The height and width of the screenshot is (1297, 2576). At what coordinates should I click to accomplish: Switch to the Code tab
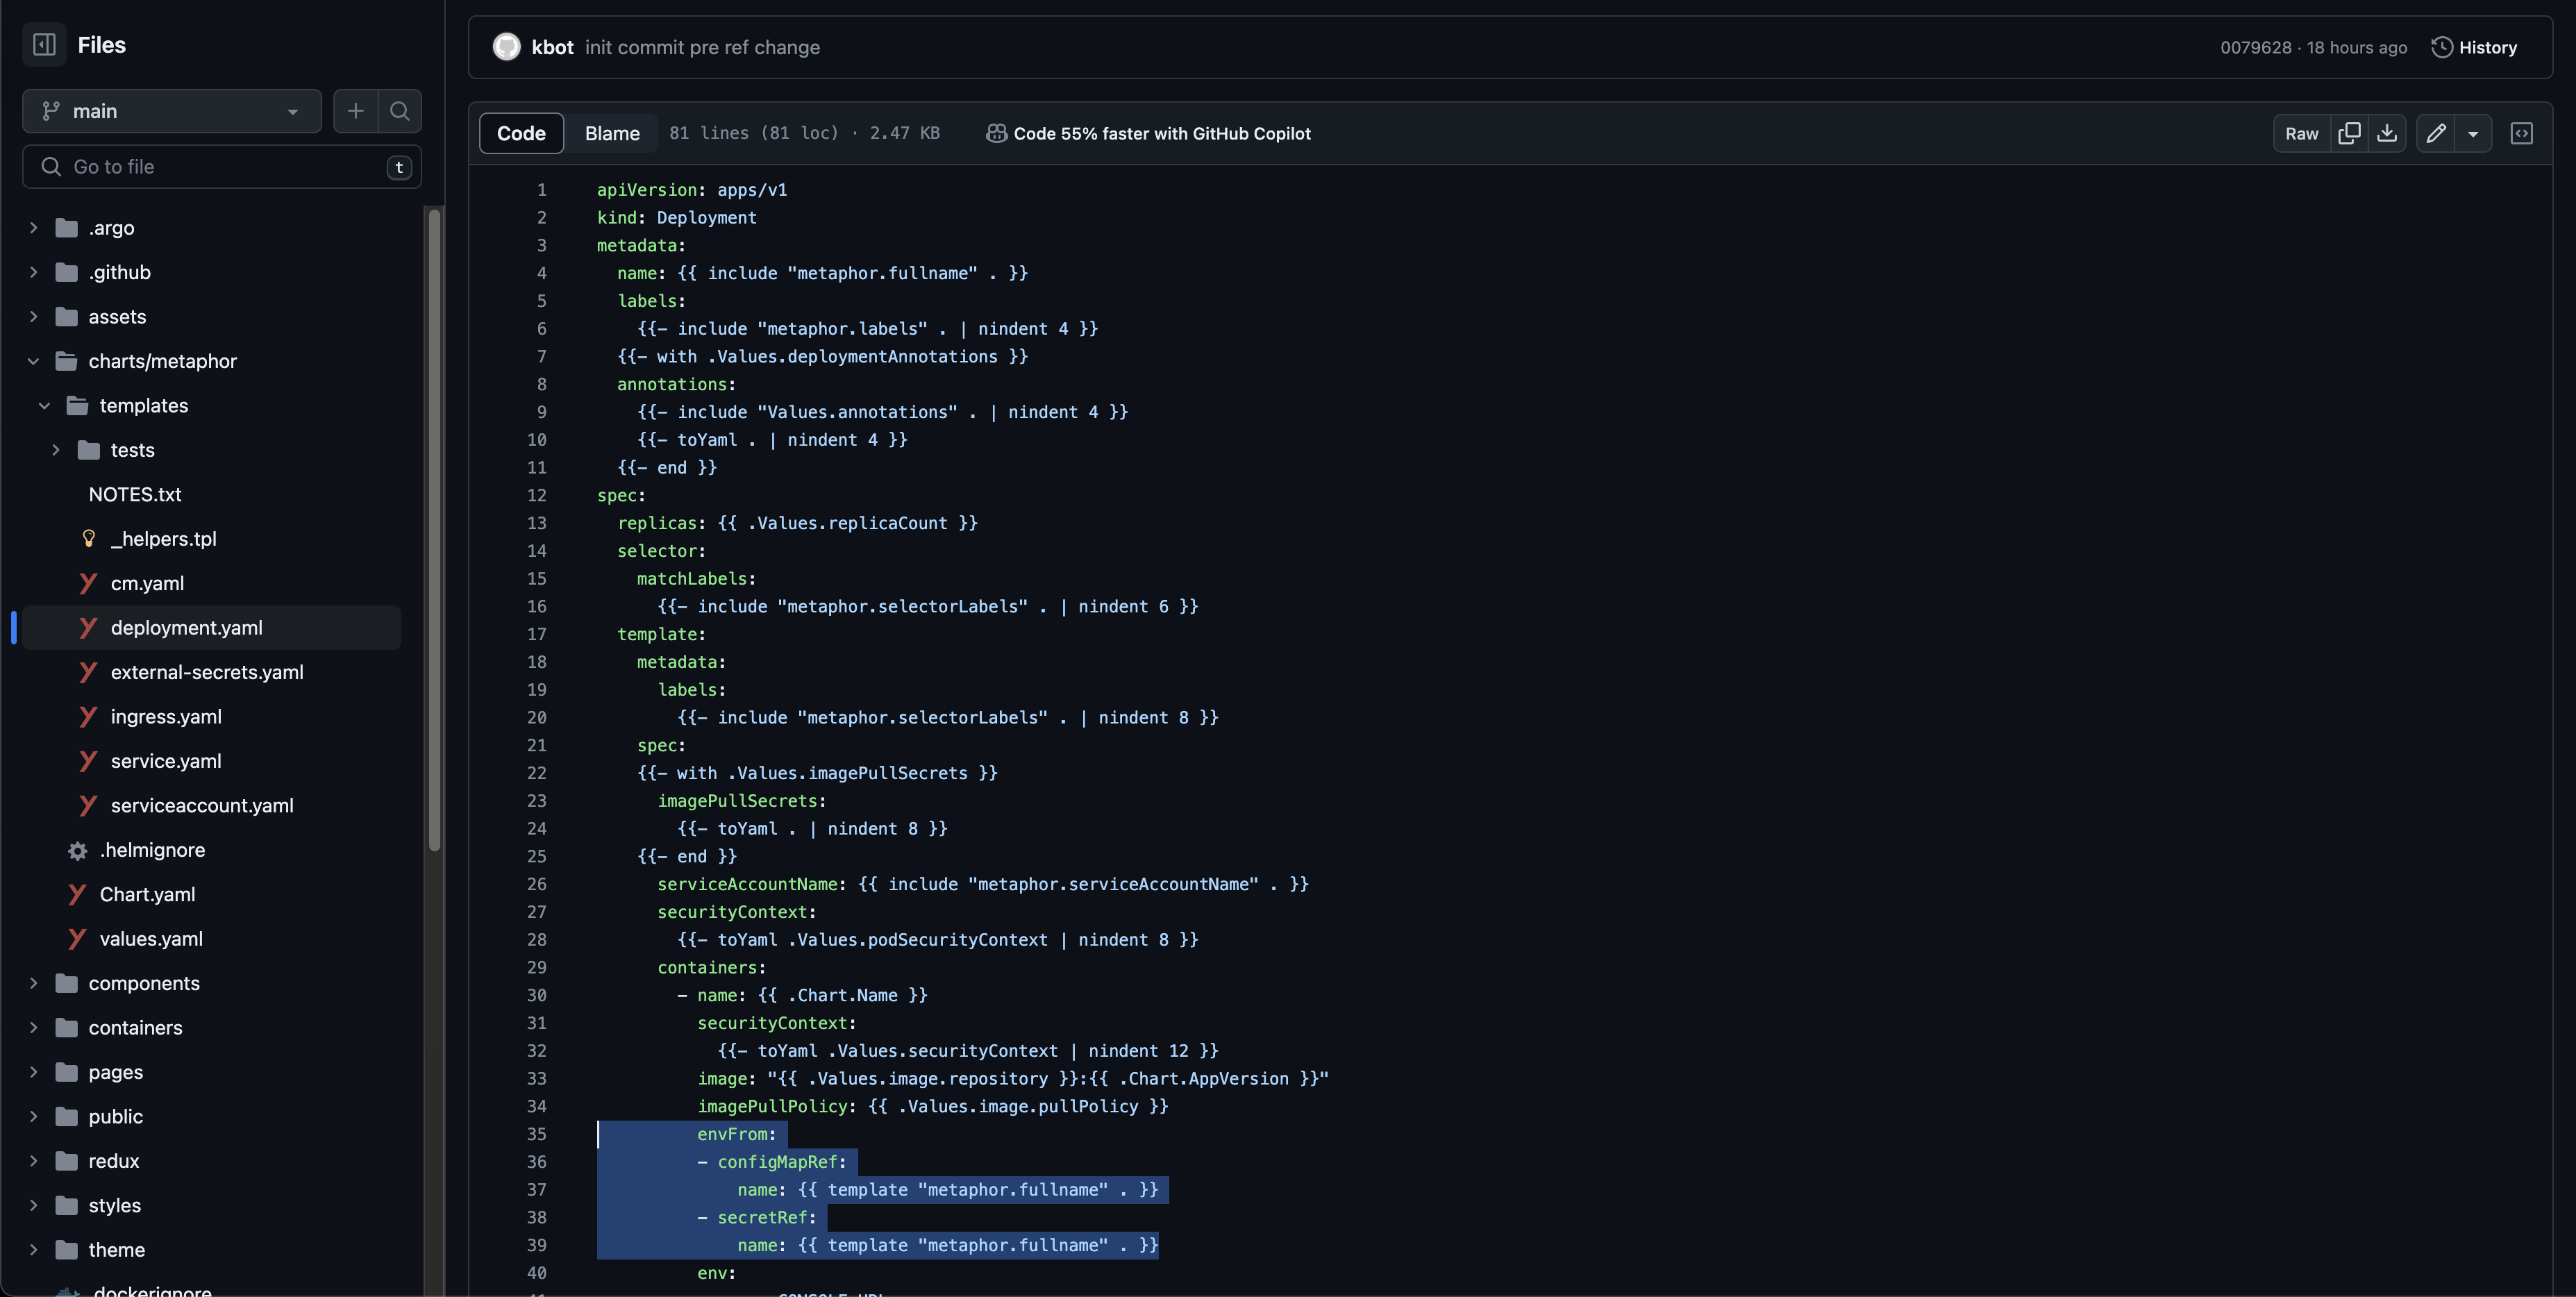coord(521,134)
